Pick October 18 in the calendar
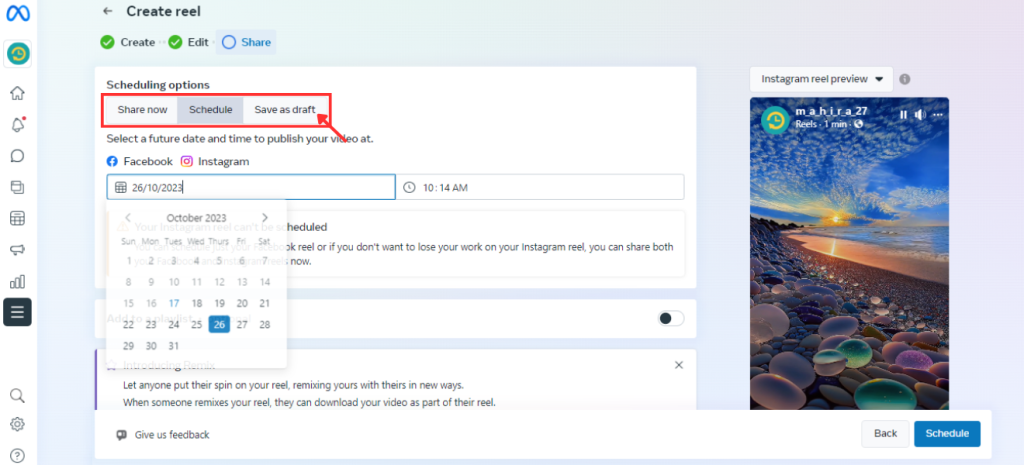The image size is (1024, 465). (x=197, y=303)
